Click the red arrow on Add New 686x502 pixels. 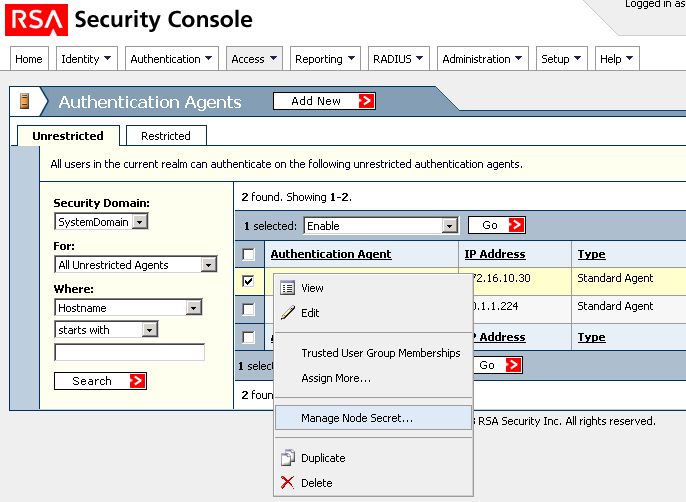coord(366,101)
